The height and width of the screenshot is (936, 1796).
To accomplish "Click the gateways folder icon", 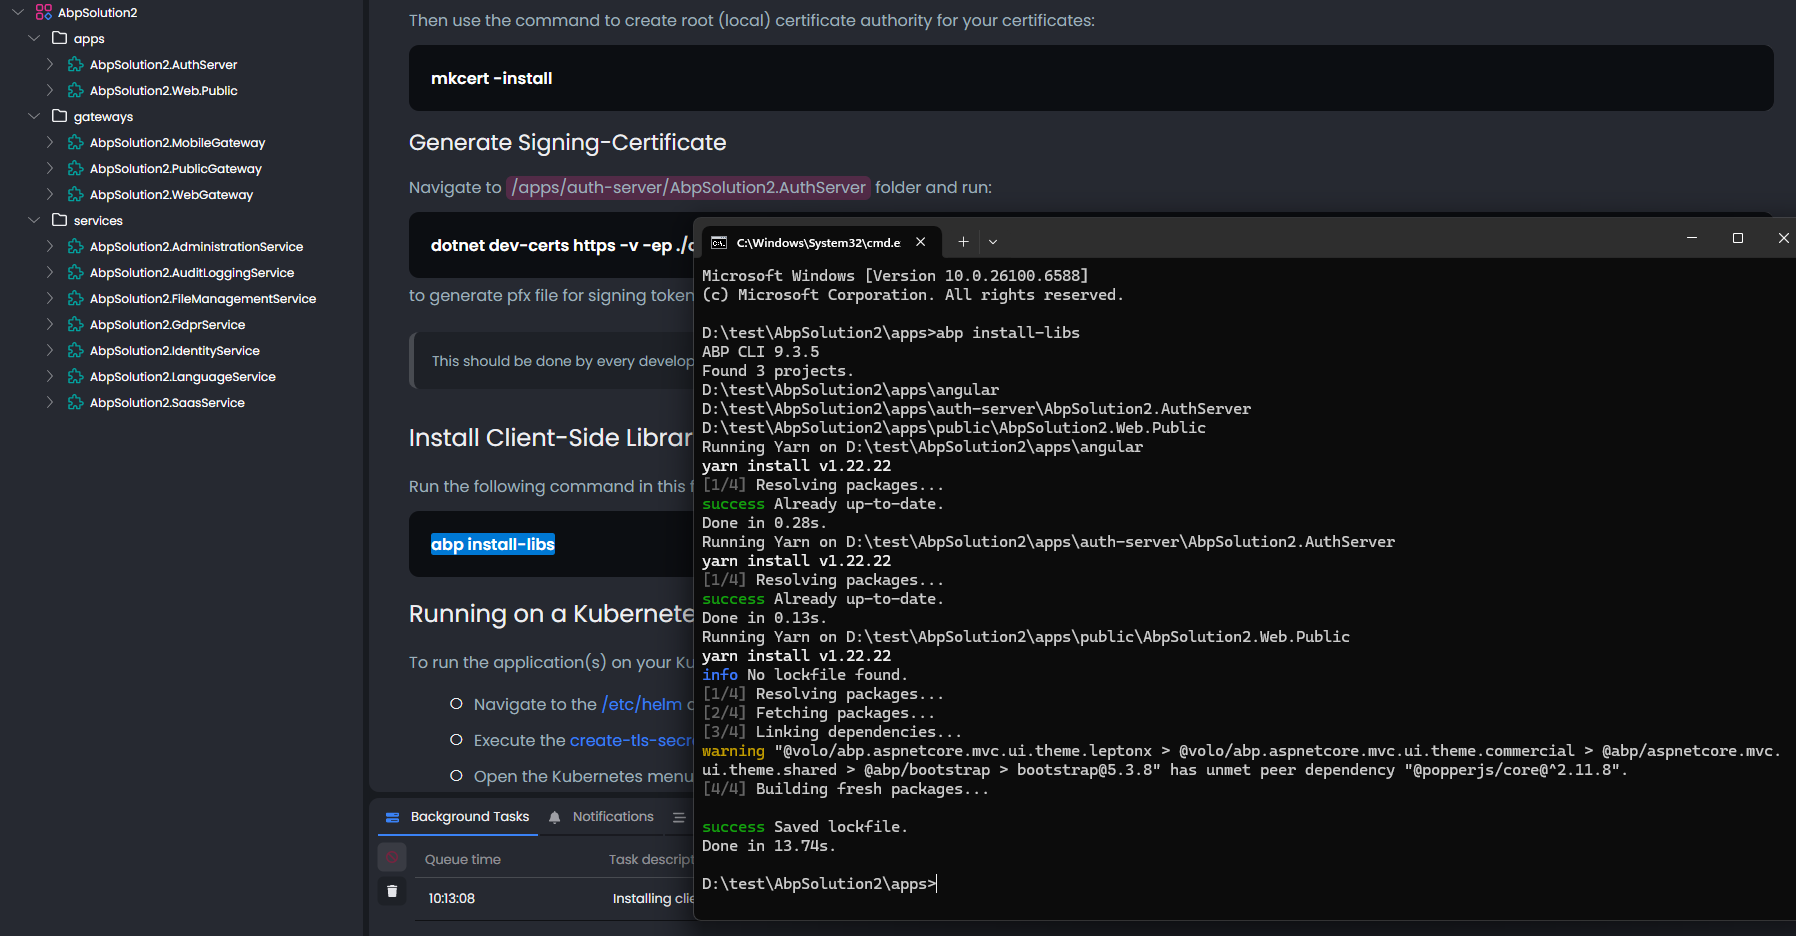I will click(x=60, y=116).
